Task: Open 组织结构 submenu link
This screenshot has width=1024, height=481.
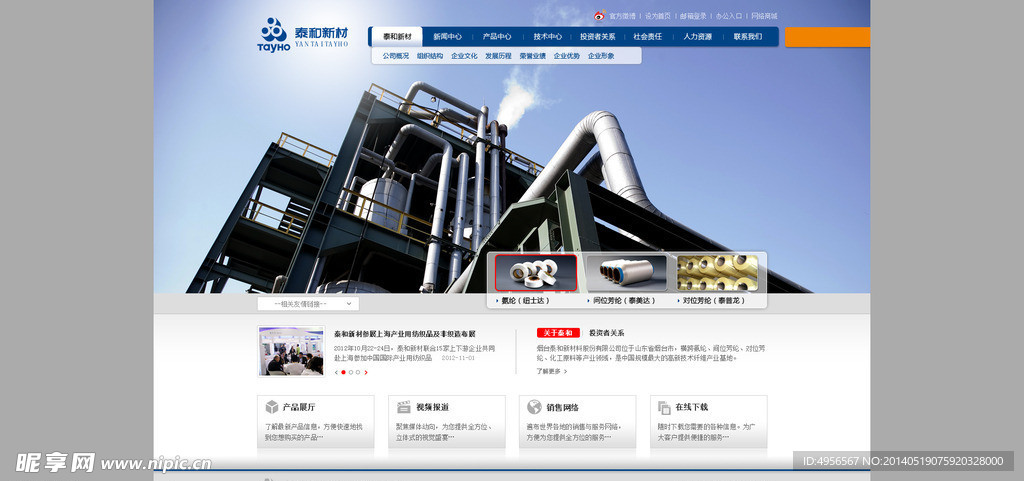Action: pos(430,56)
